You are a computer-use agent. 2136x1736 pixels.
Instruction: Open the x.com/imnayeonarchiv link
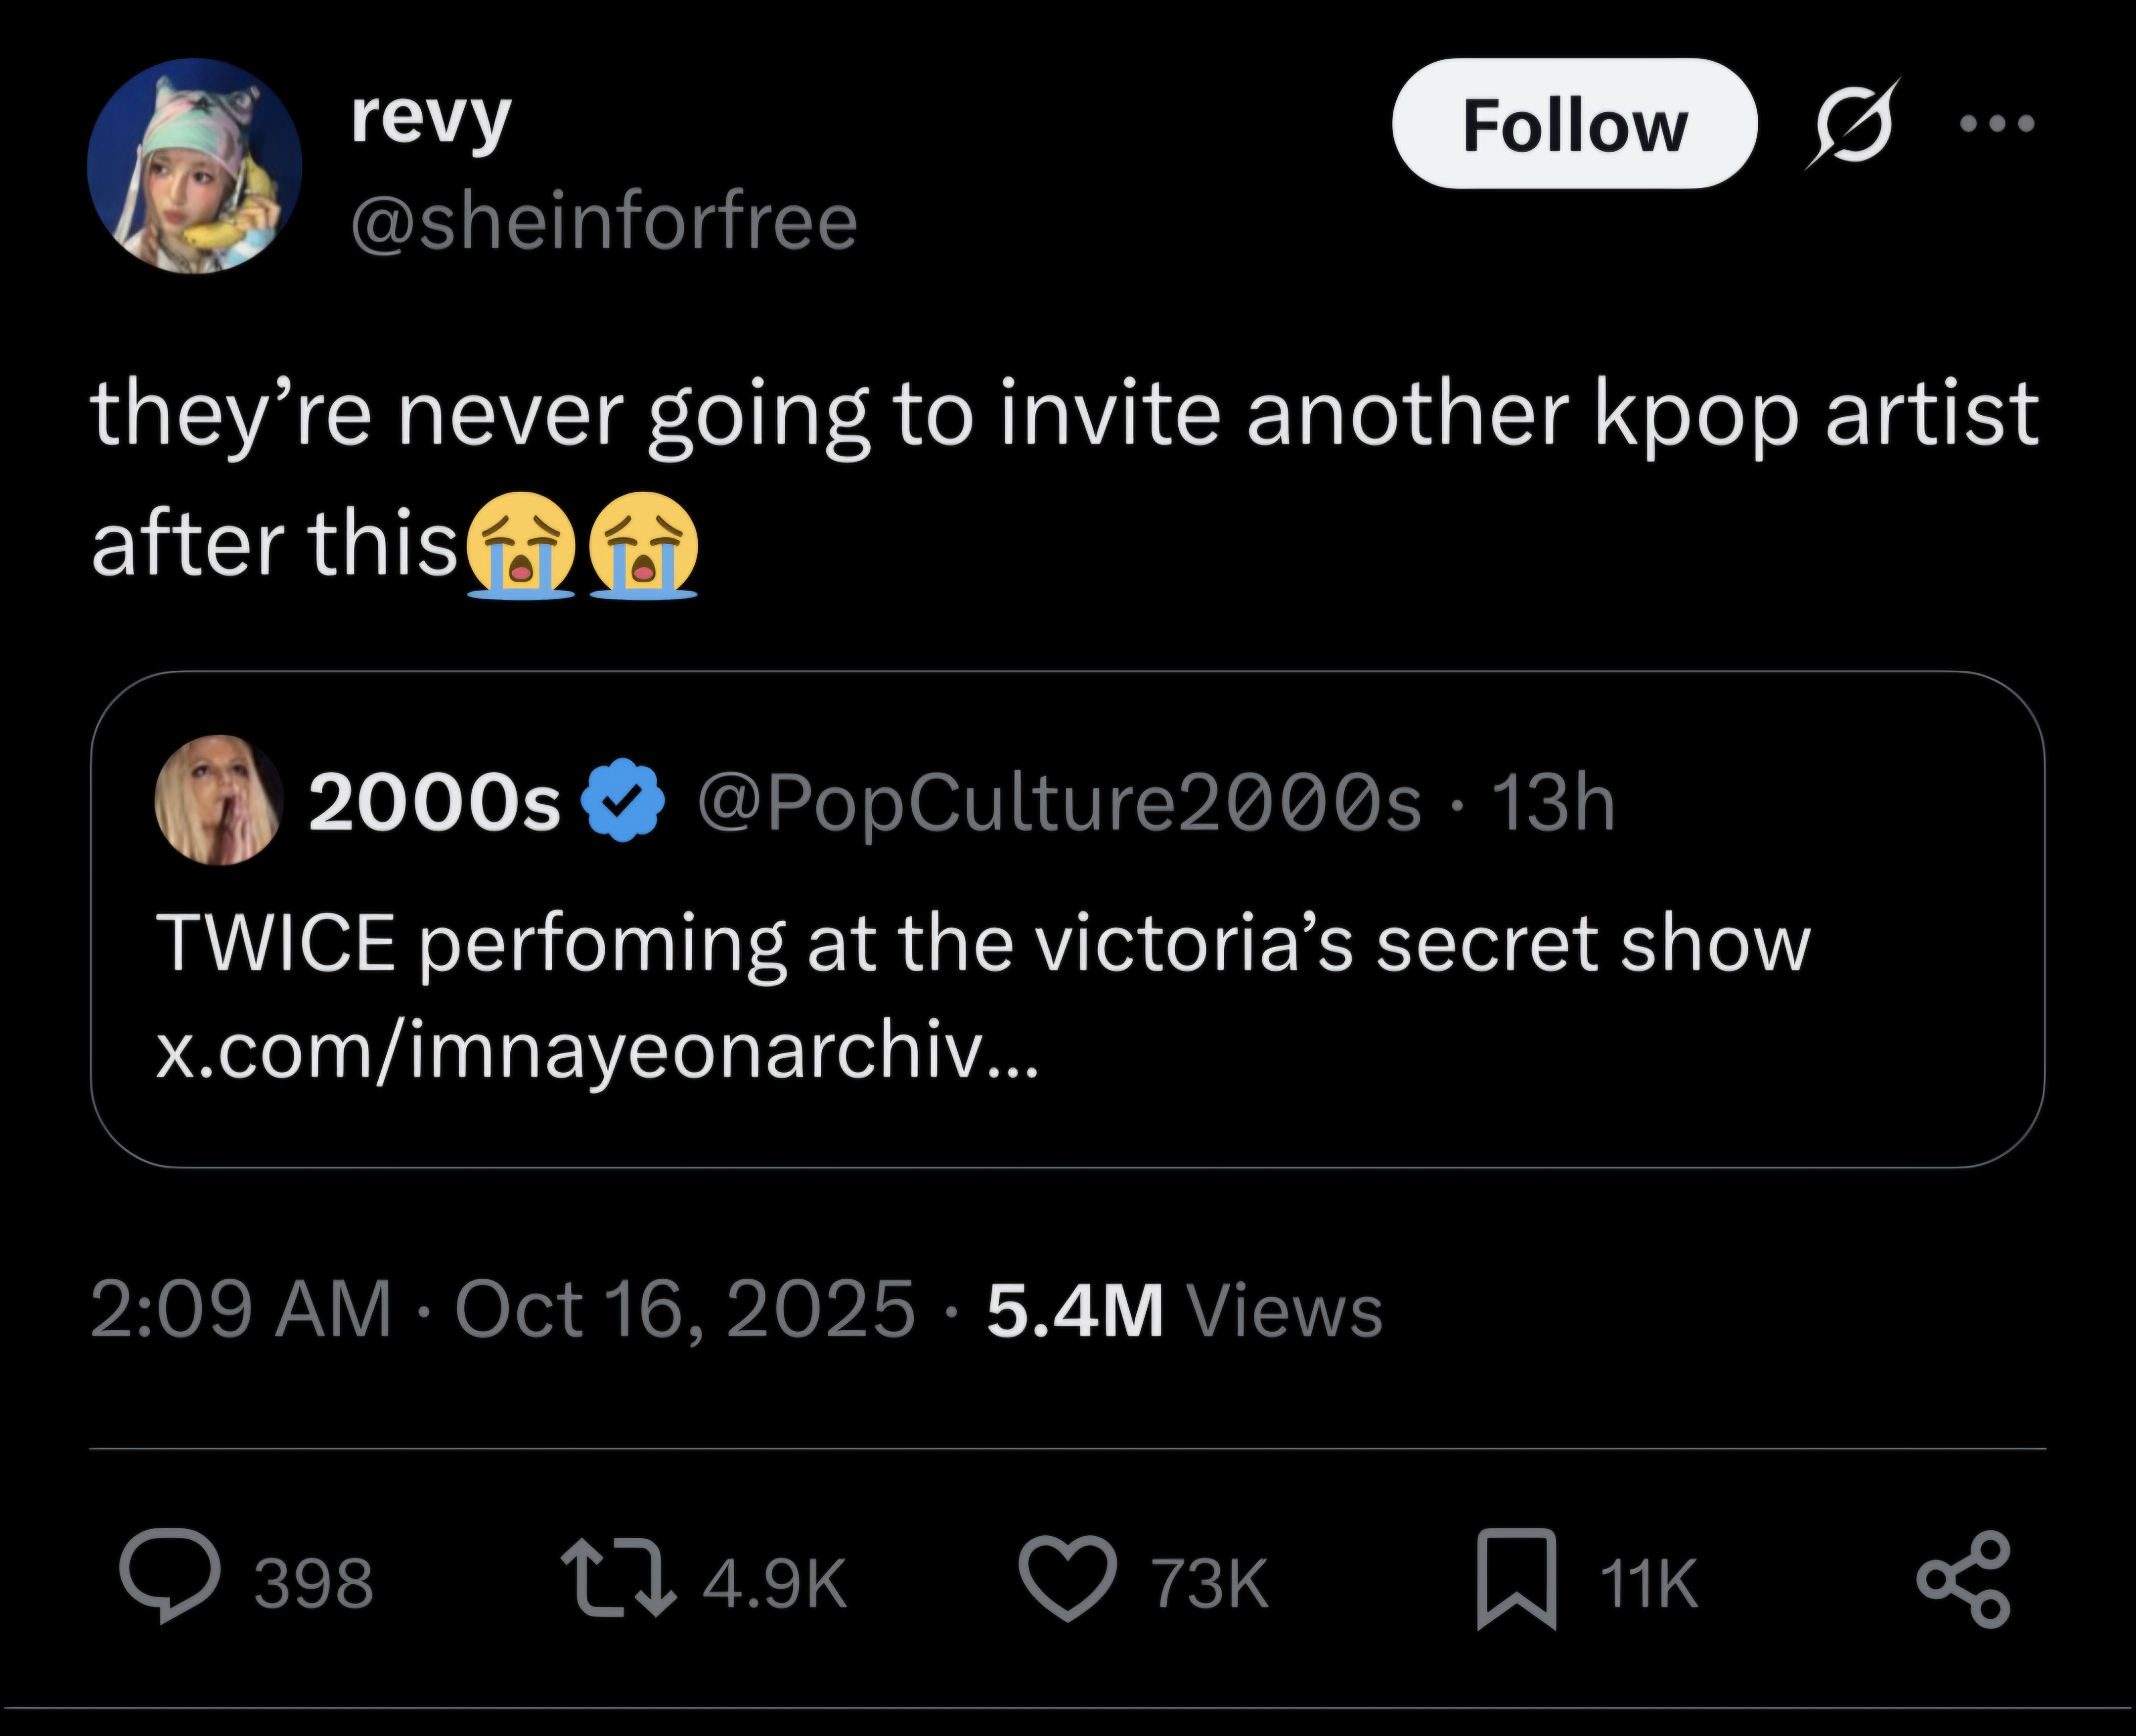pos(597,1052)
